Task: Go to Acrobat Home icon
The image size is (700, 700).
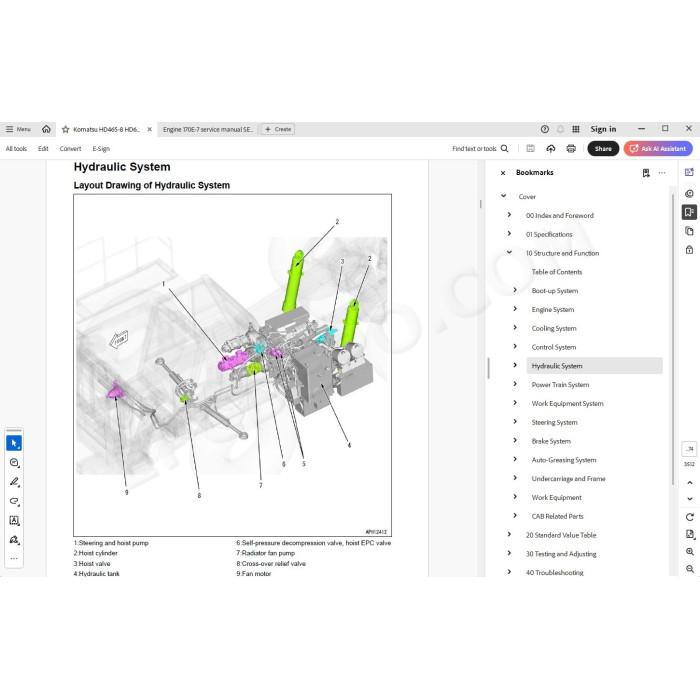Action: point(46,129)
